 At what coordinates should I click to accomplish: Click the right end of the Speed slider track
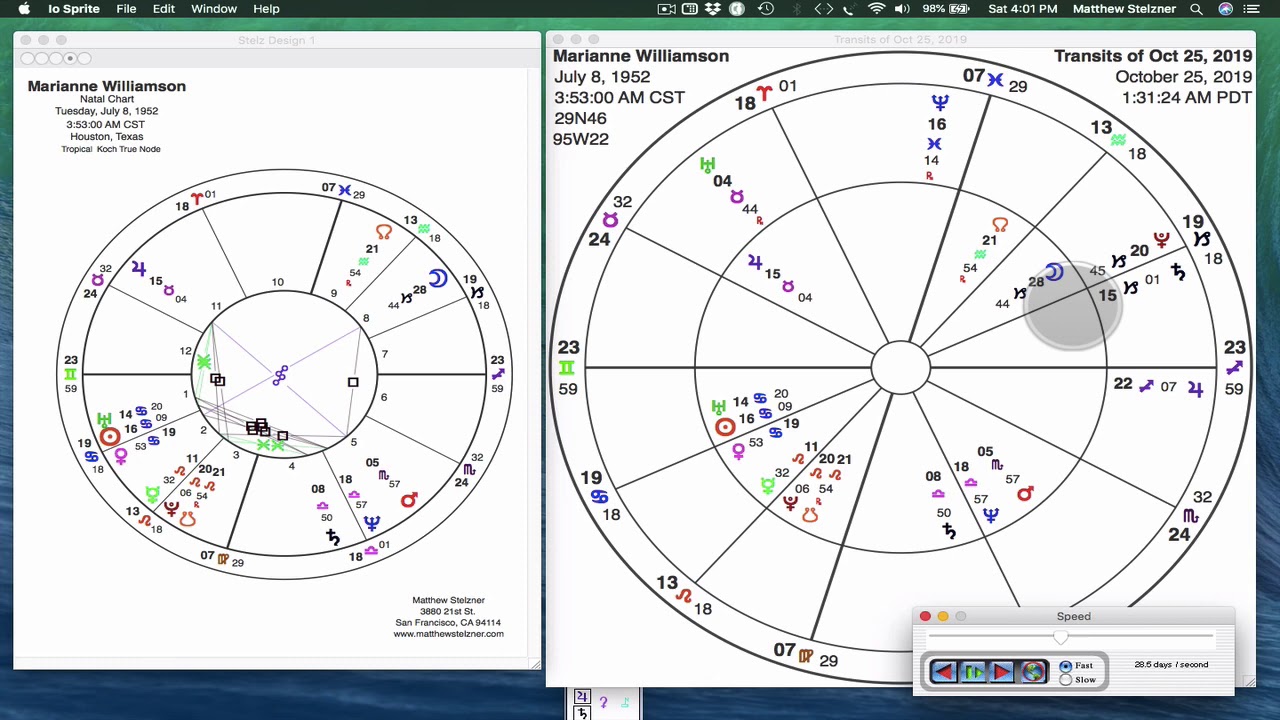point(1210,636)
